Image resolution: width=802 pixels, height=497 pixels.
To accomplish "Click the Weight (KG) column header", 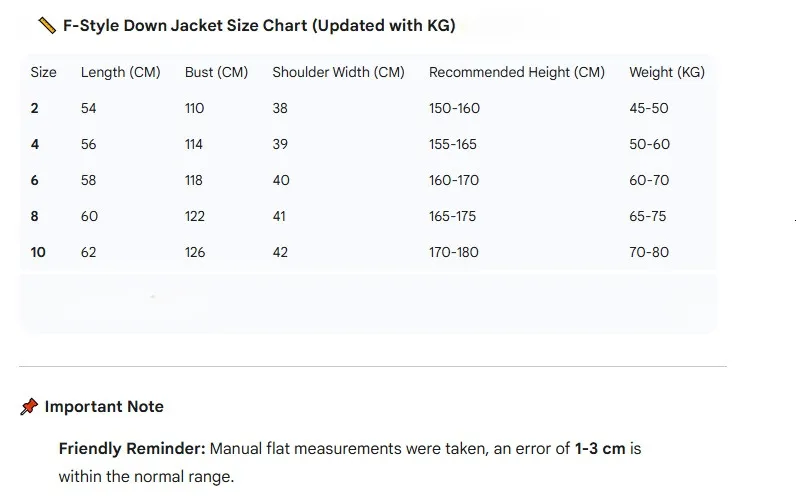I will [667, 72].
